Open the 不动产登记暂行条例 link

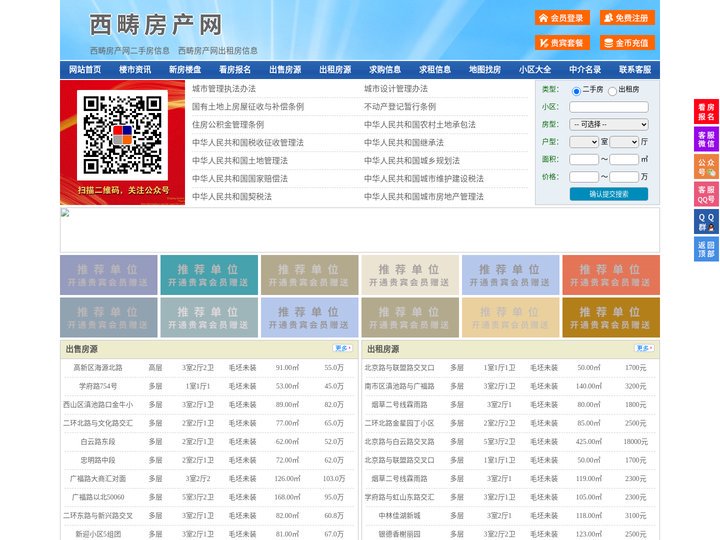tap(400, 107)
